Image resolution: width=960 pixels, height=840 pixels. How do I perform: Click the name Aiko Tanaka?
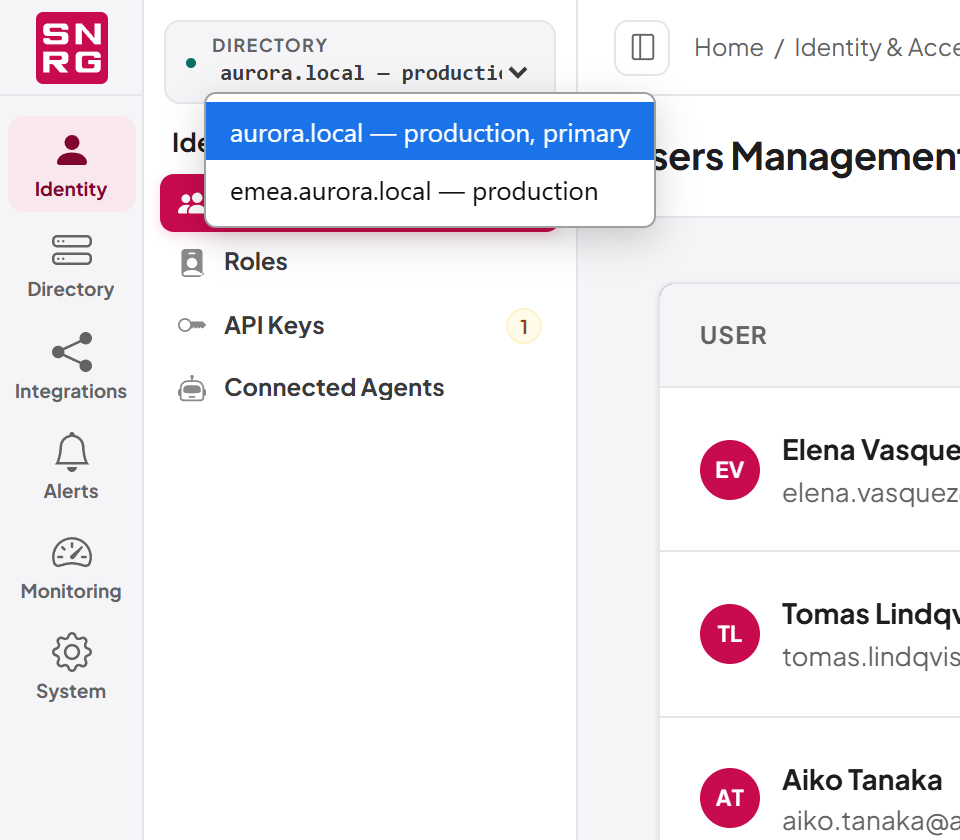pyautogui.click(x=862, y=779)
